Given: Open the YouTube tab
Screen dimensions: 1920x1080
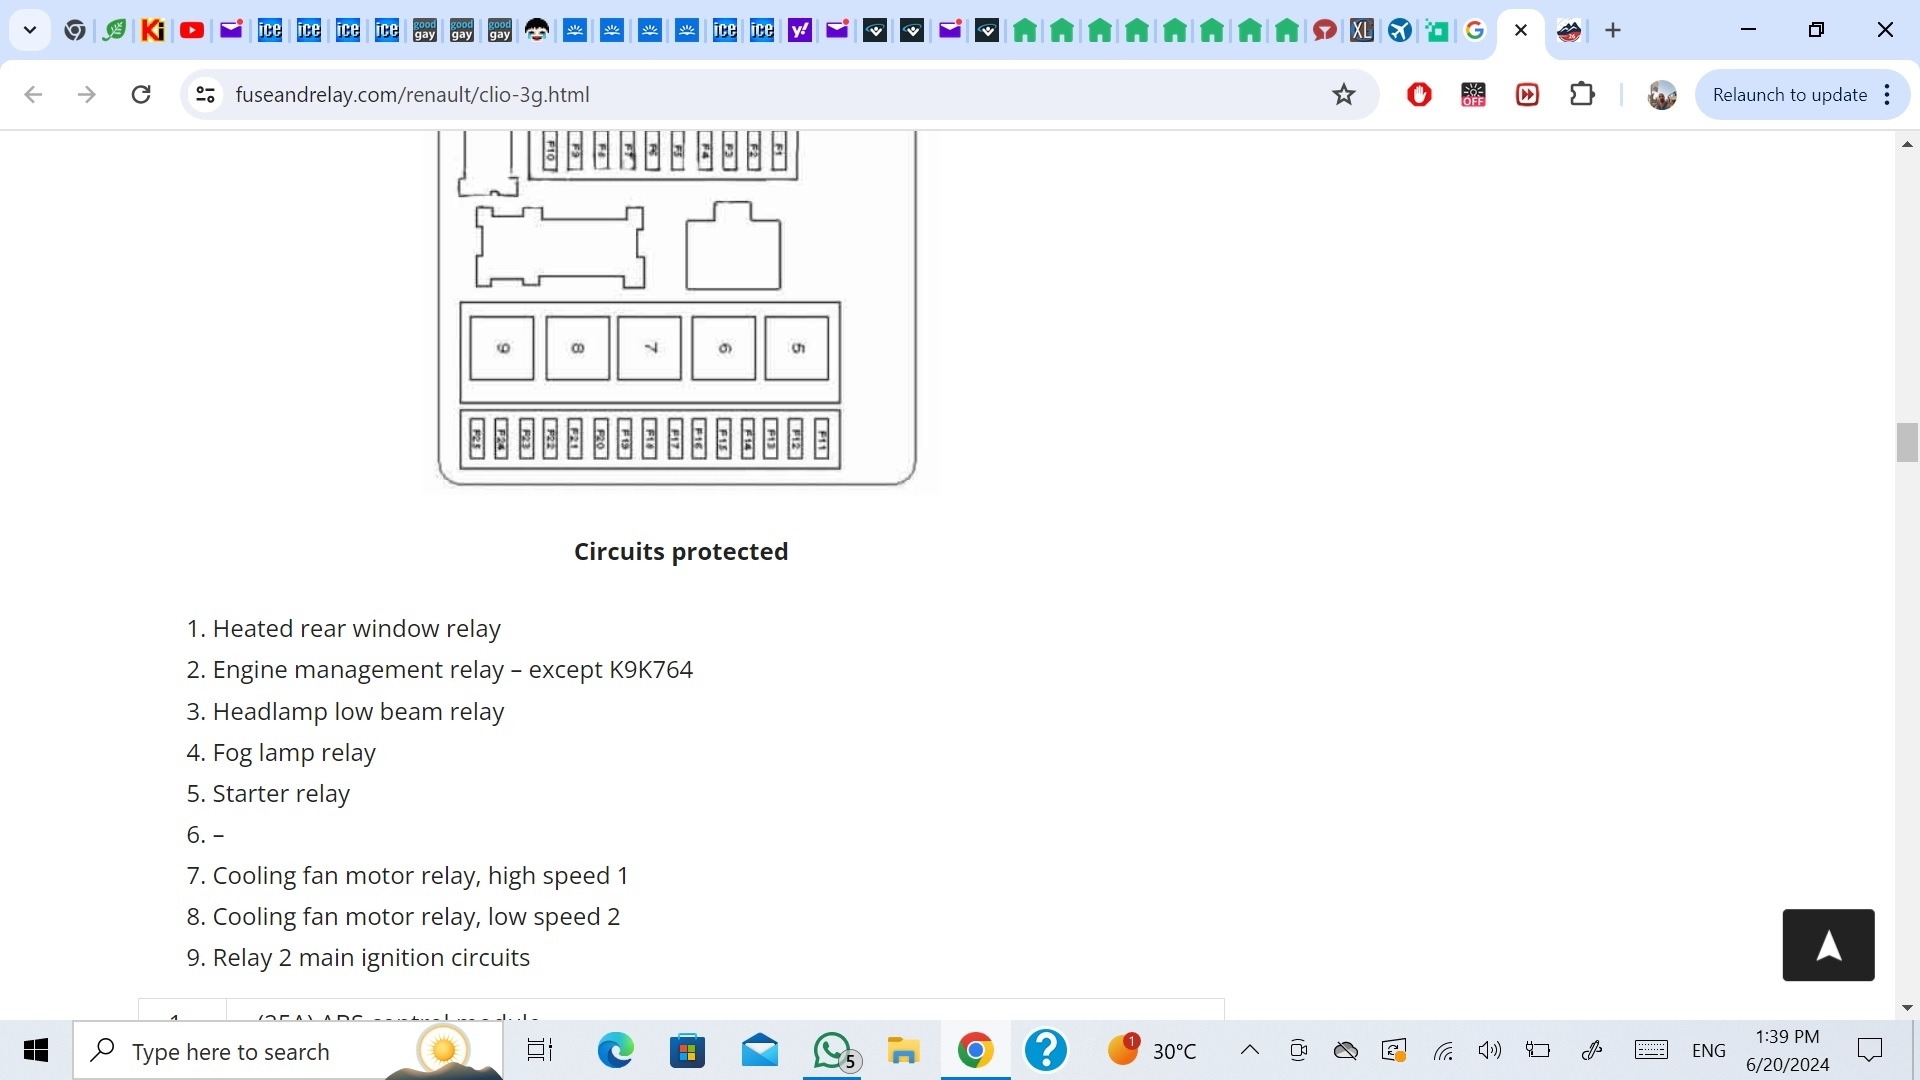Looking at the screenshot, I should [x=192, y=31].
